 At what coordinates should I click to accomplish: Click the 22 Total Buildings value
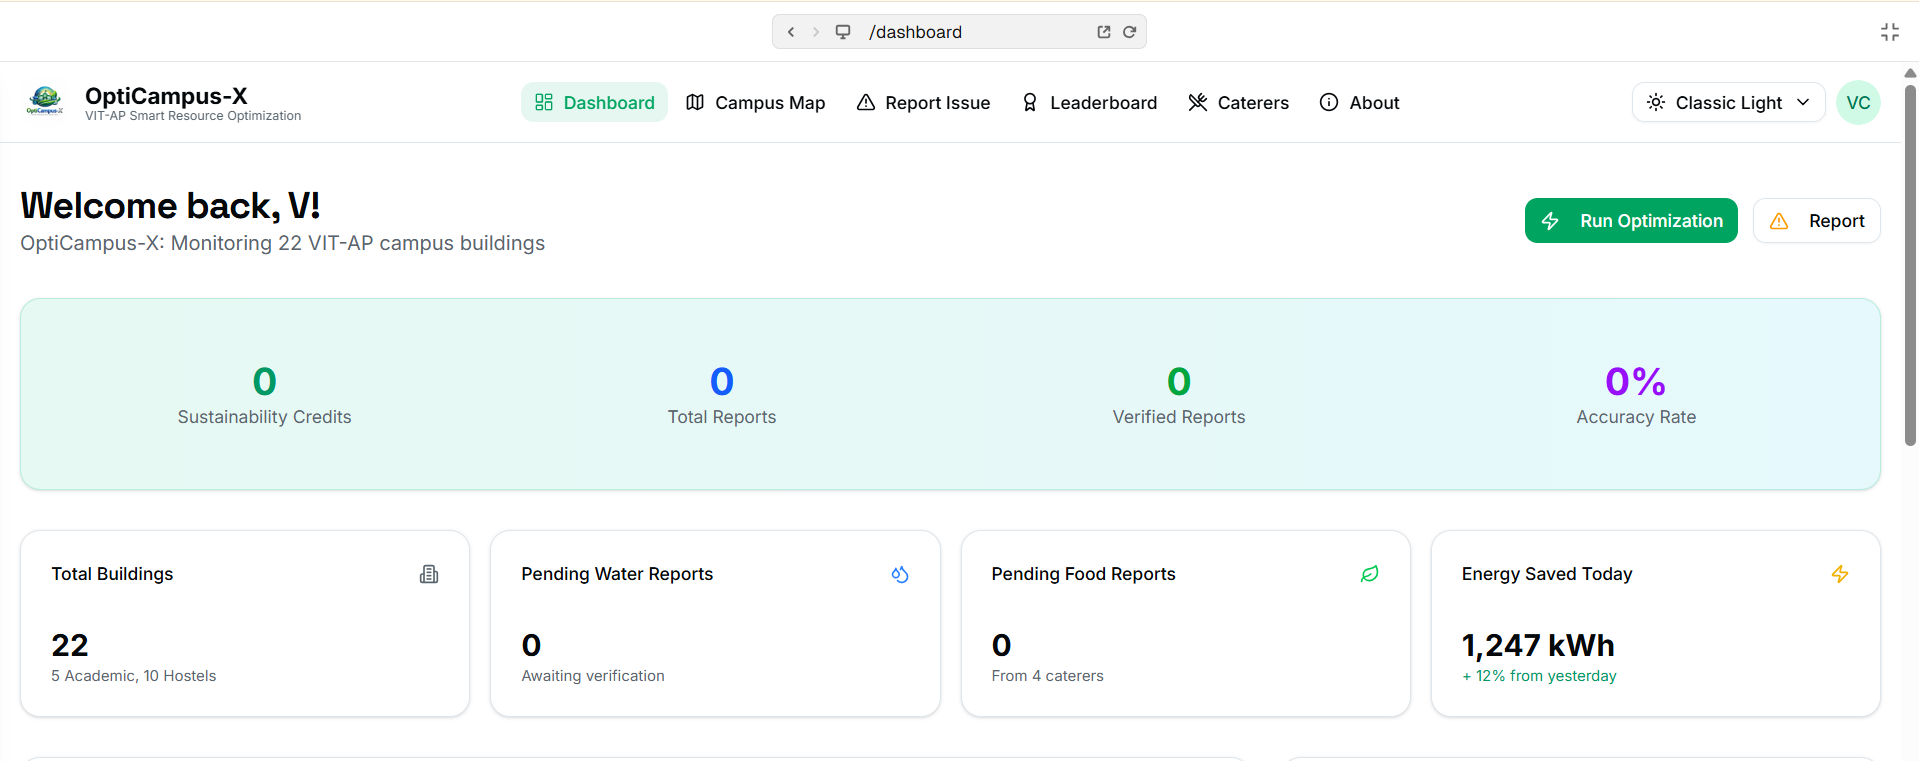coord(70,645)
